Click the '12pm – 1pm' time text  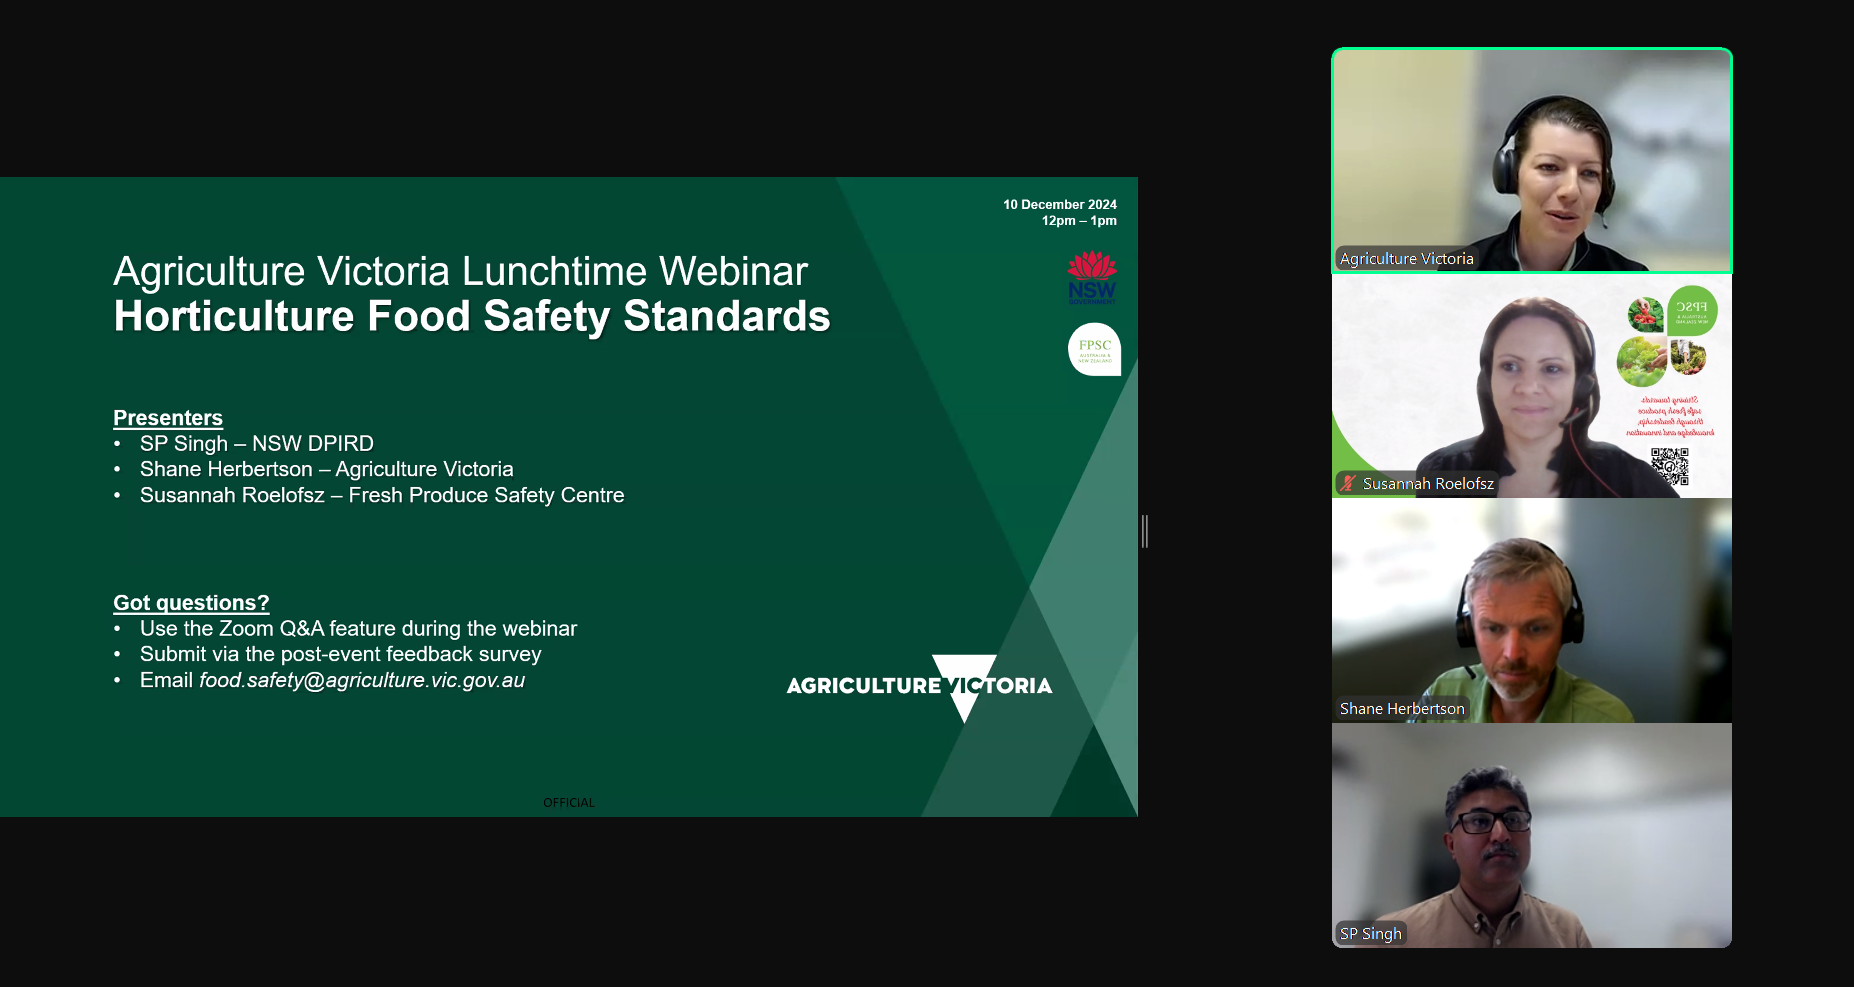(1079, 221)
